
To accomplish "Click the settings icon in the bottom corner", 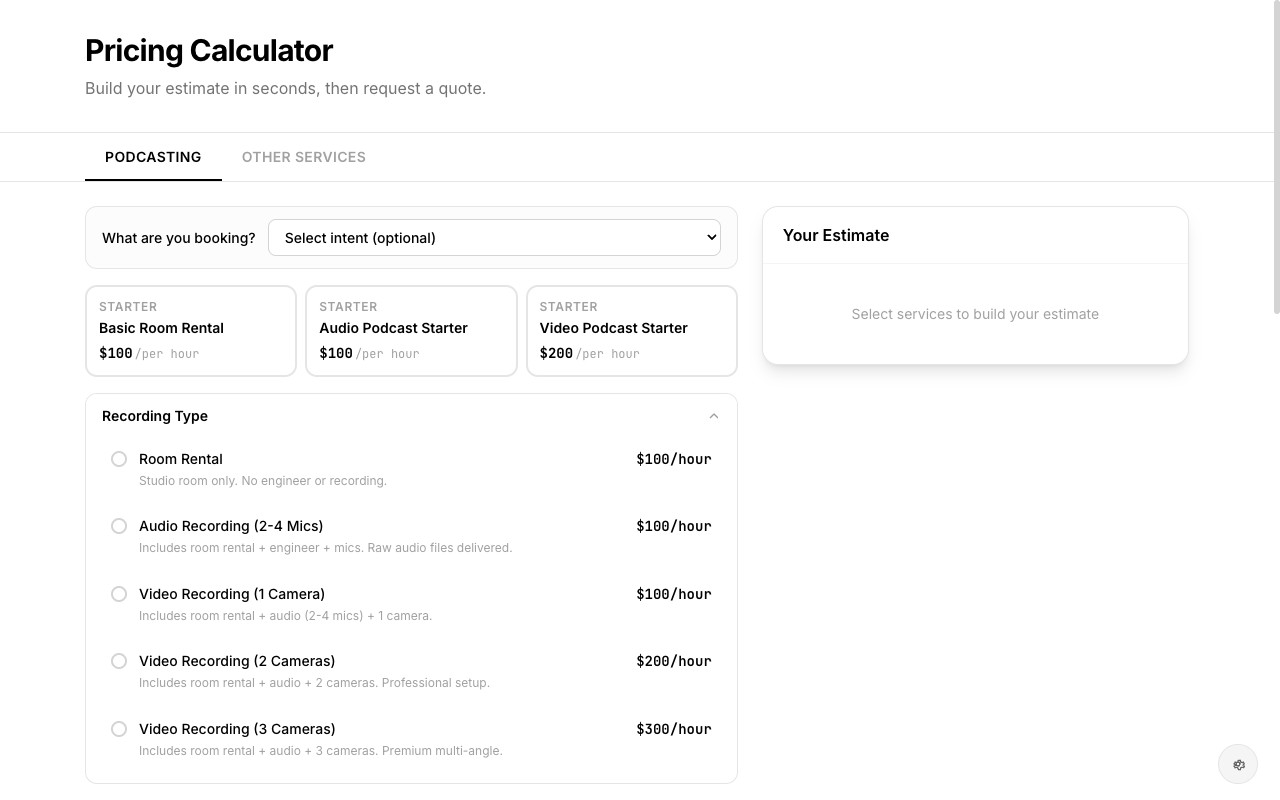I will (x=1238, y=765).
